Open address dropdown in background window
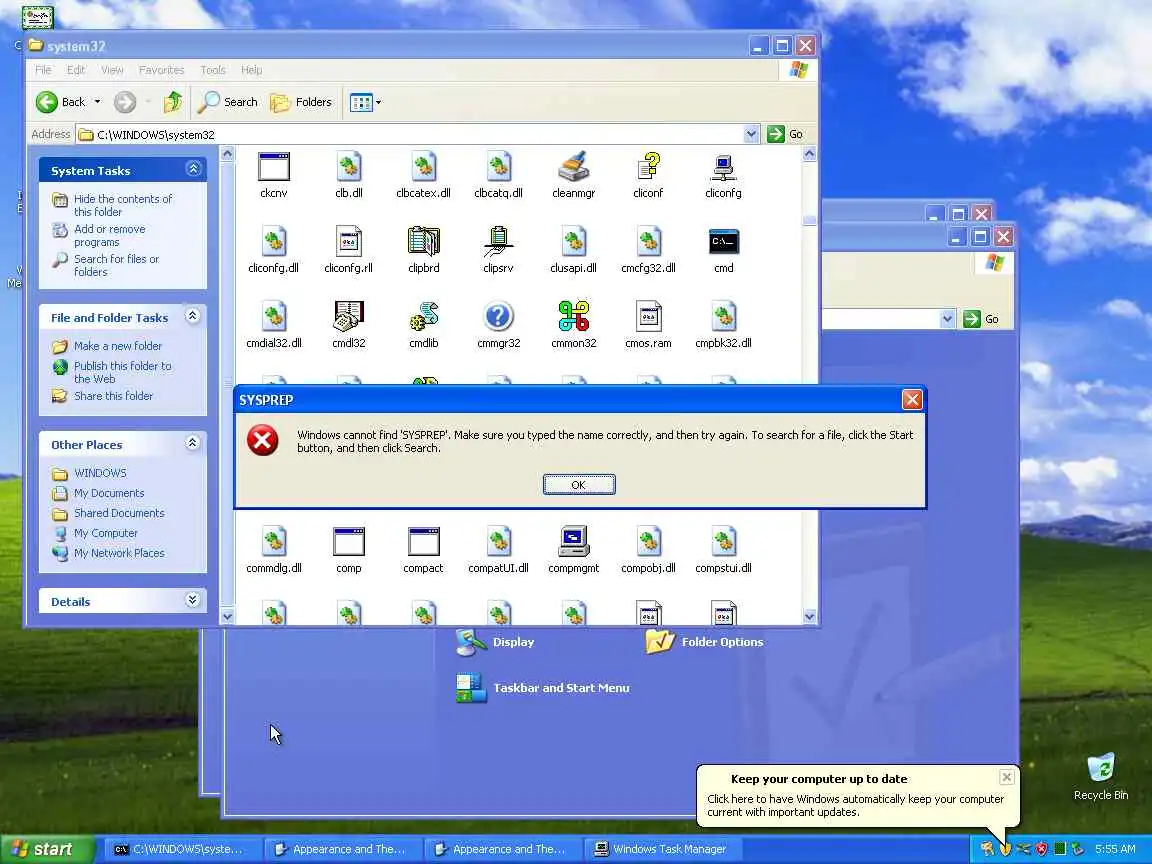The height and width of the screenshot is (864, 1152). pos(947,319)
